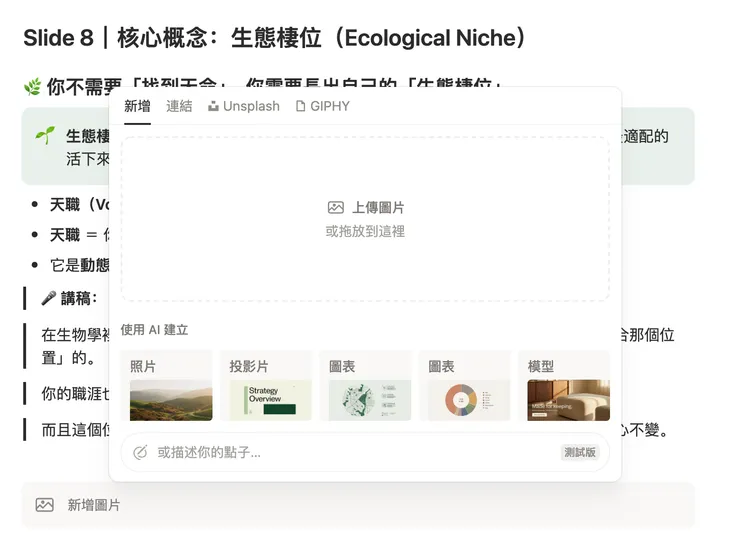The width and height of the screenshot is (740, 560).
Task: Click the 你的職涯 quote line
Action: click(76, 393)
